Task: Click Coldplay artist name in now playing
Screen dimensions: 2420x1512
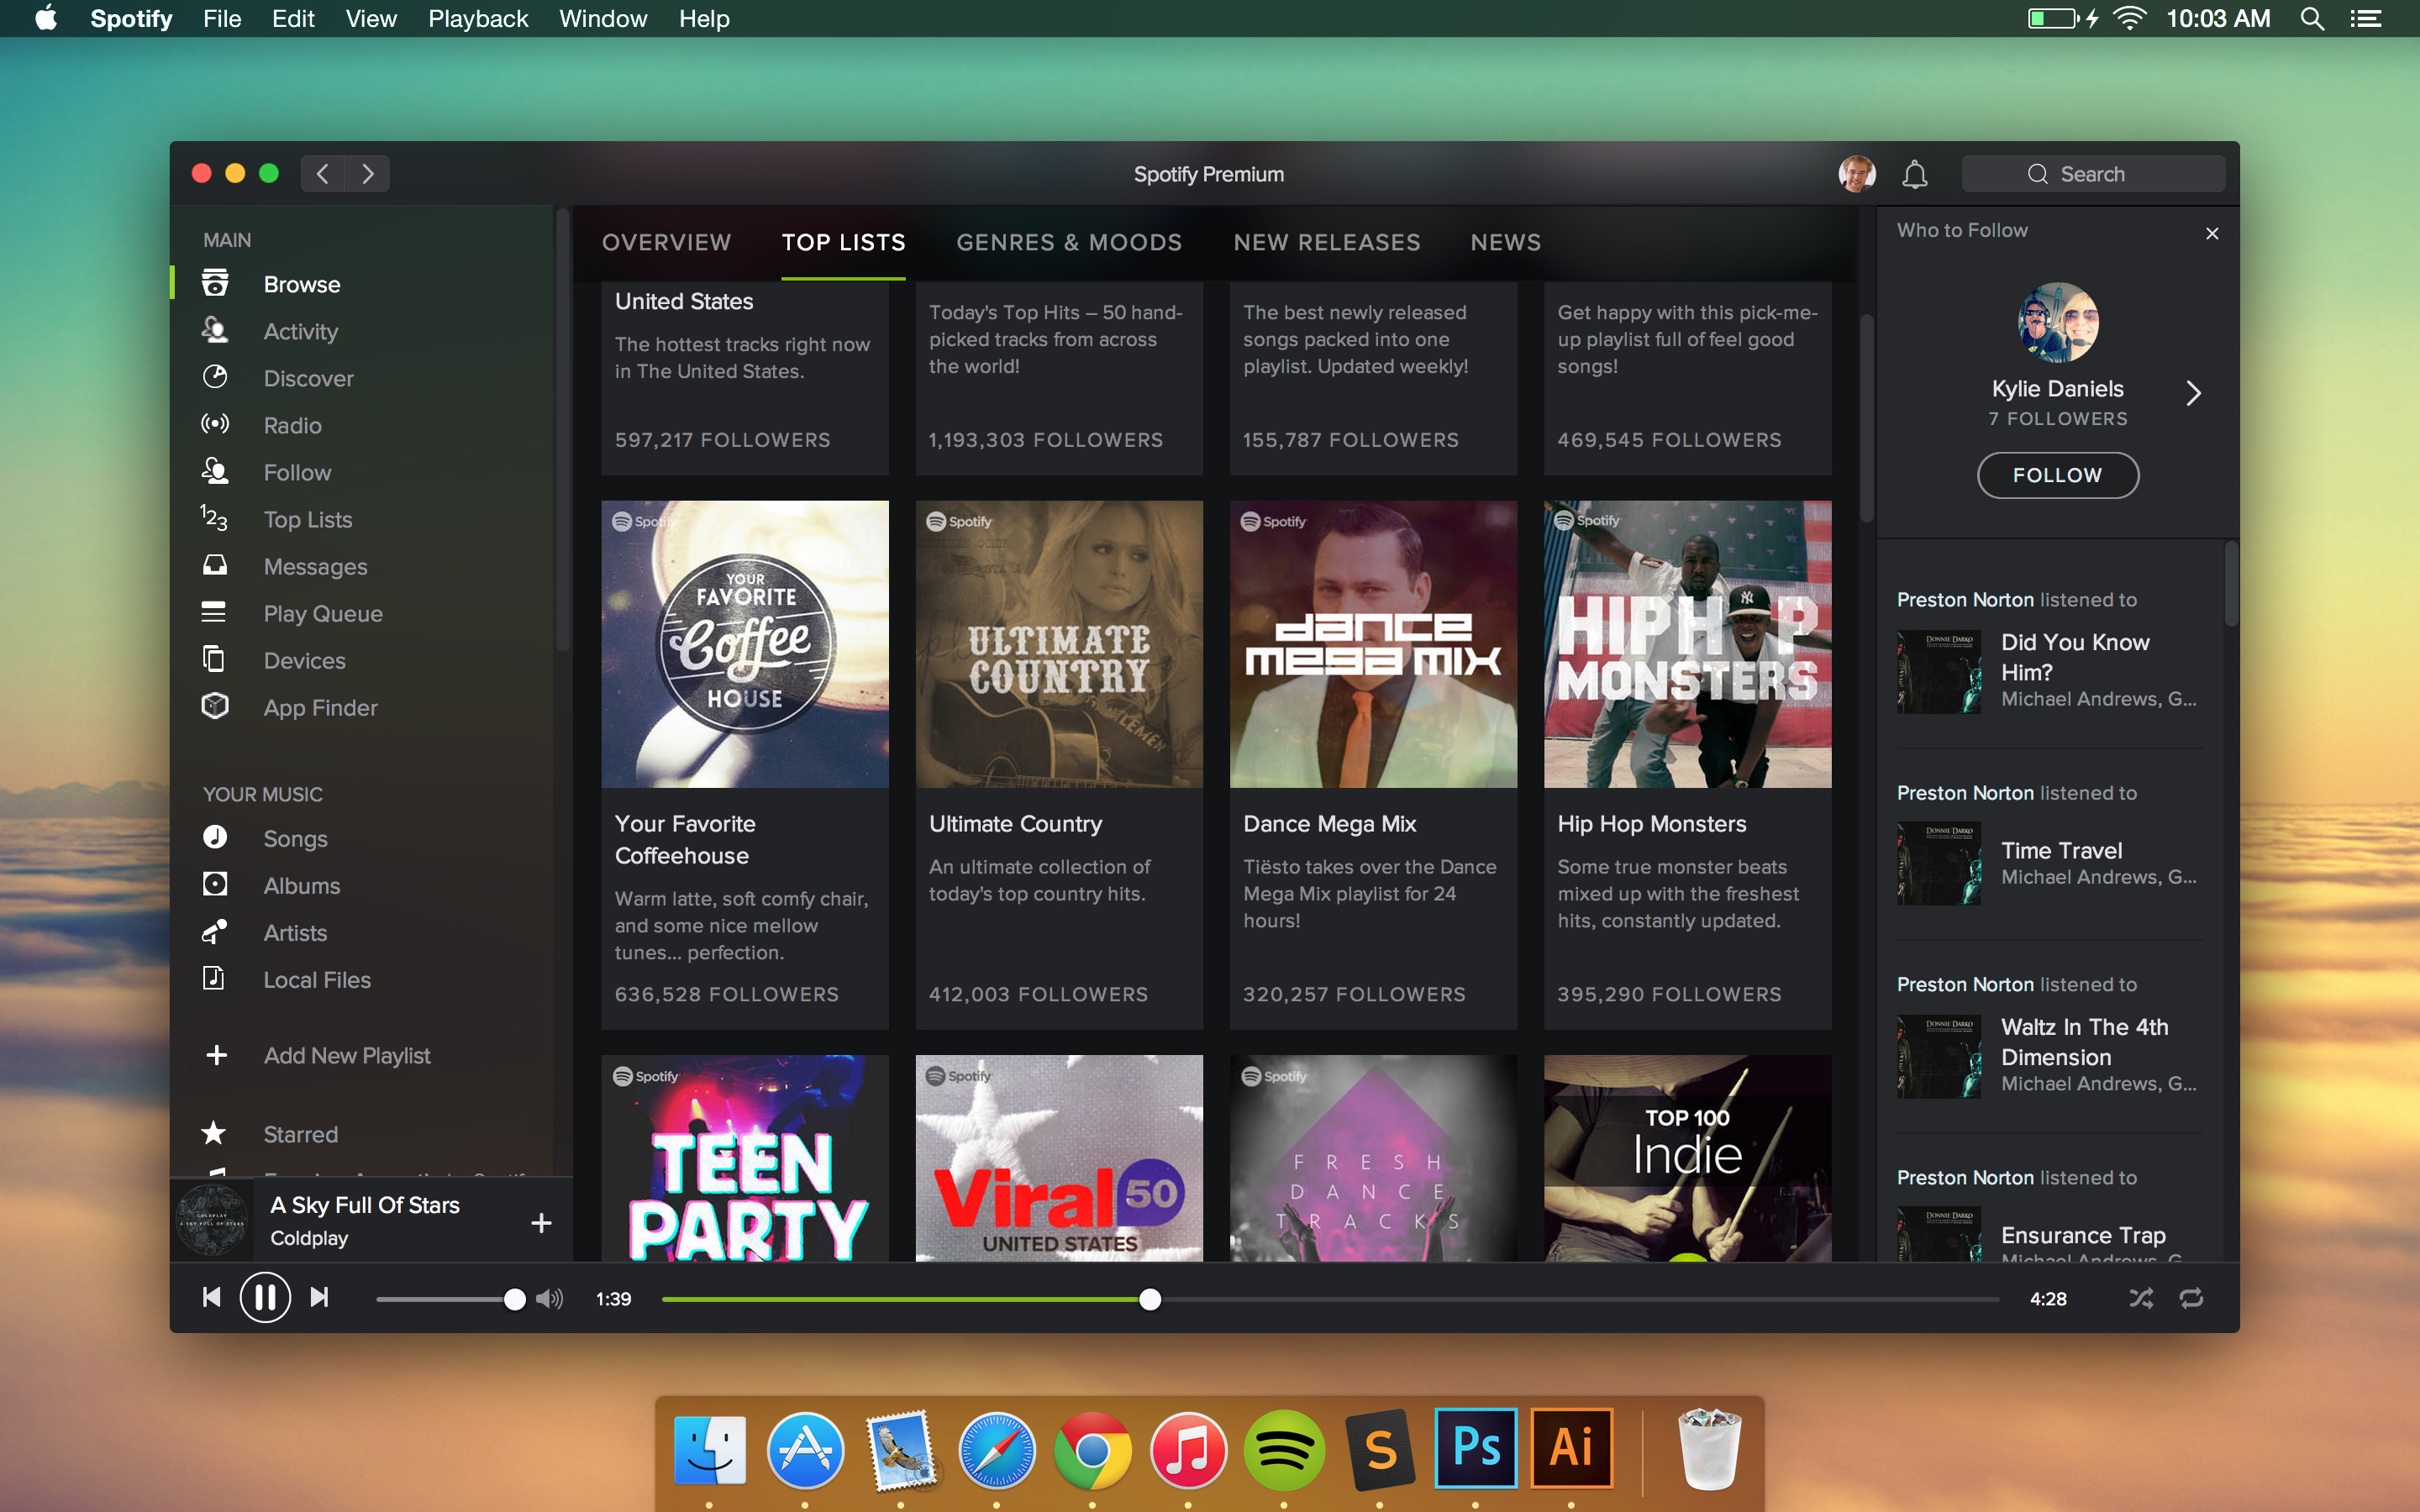Action: pos(309,1238)
